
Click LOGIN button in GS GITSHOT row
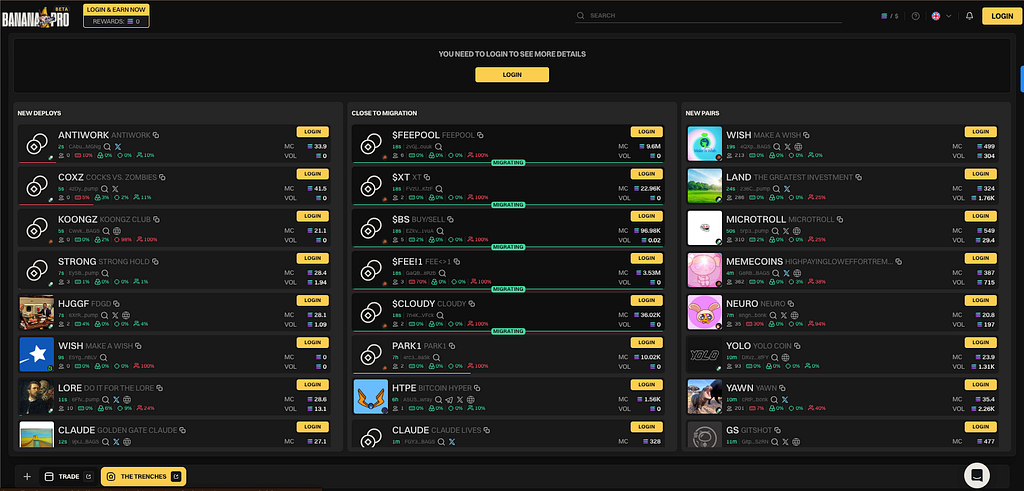[981, 426]
